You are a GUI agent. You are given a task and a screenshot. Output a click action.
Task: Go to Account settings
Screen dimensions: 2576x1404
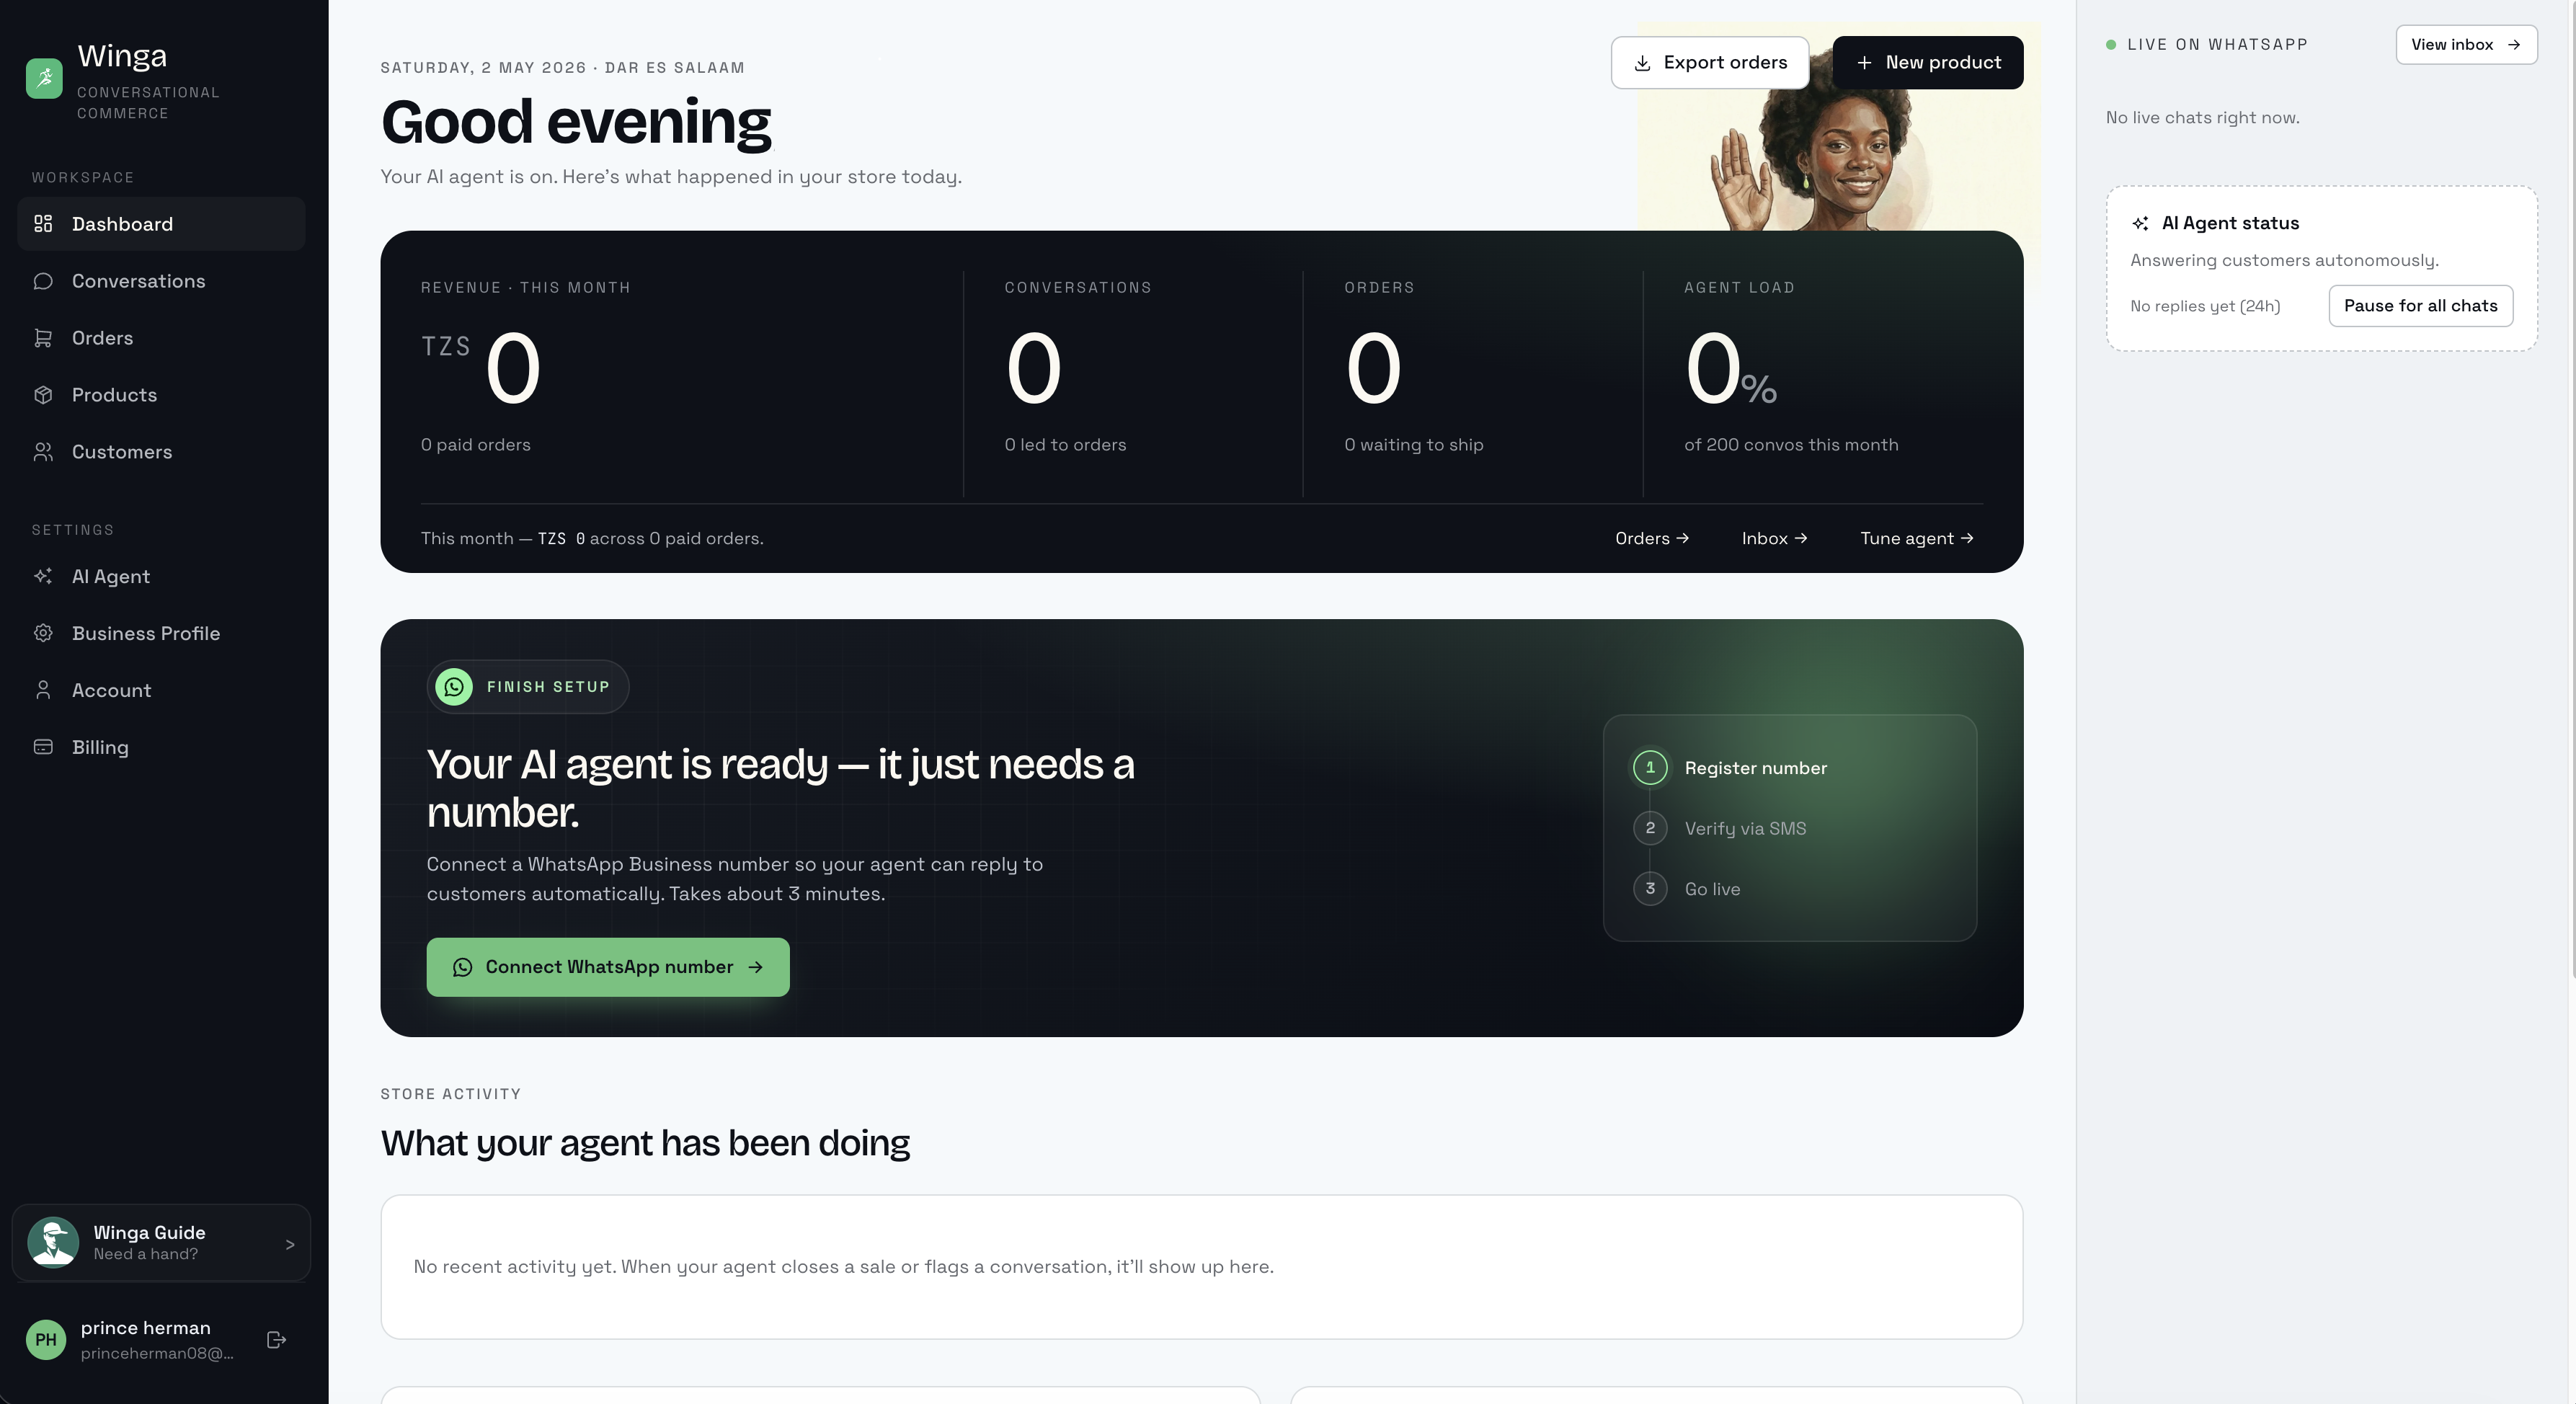(161, 690)
